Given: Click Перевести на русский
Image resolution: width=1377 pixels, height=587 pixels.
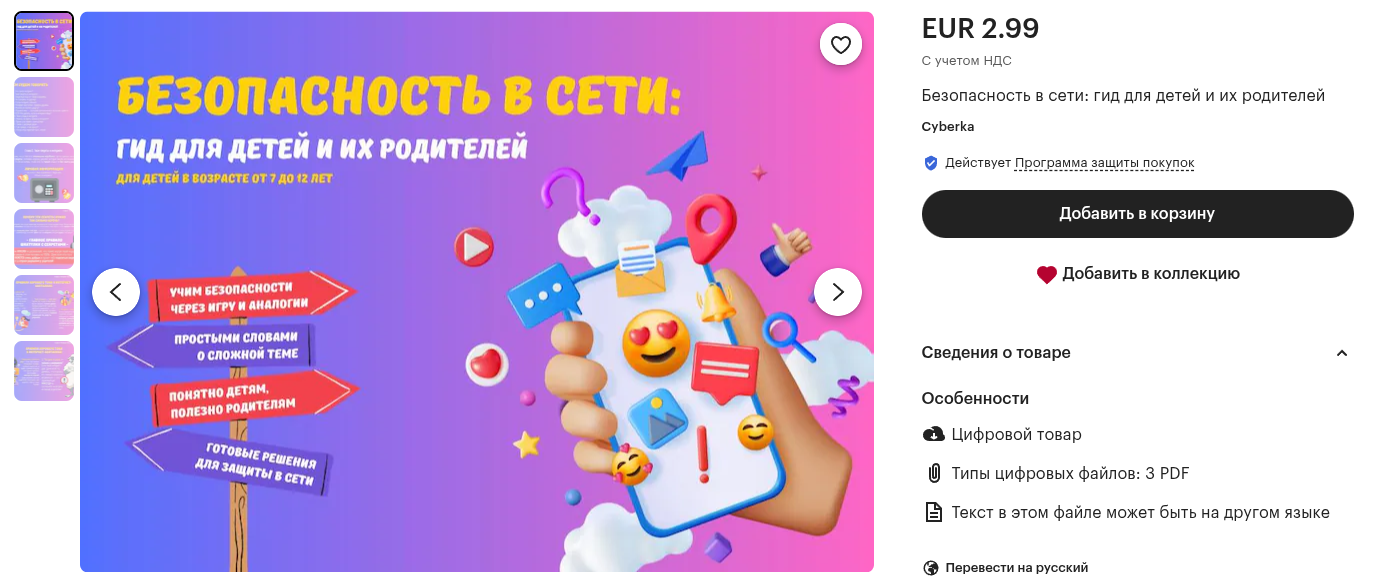Looking at the screenshot, I should point(1016,568).
